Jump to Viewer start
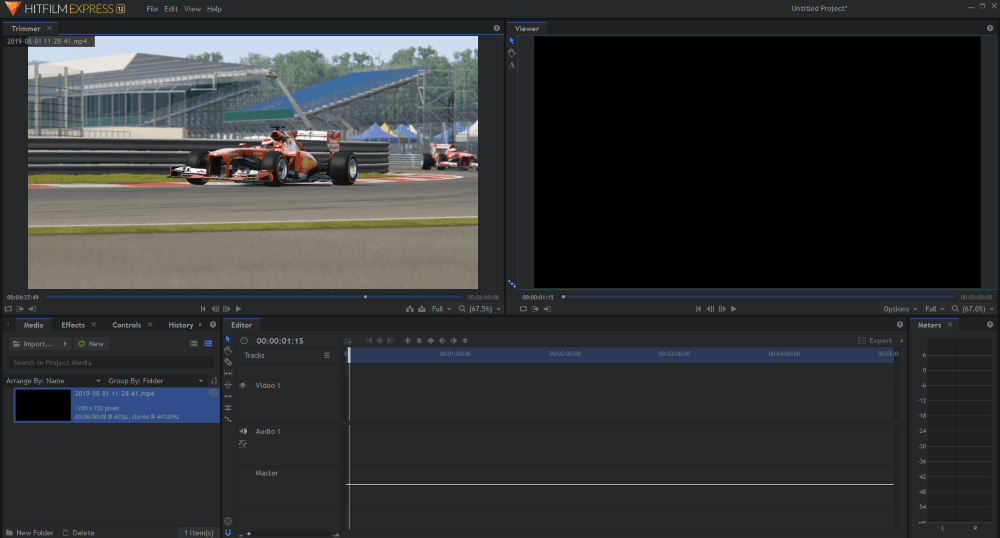 [698, 309]
